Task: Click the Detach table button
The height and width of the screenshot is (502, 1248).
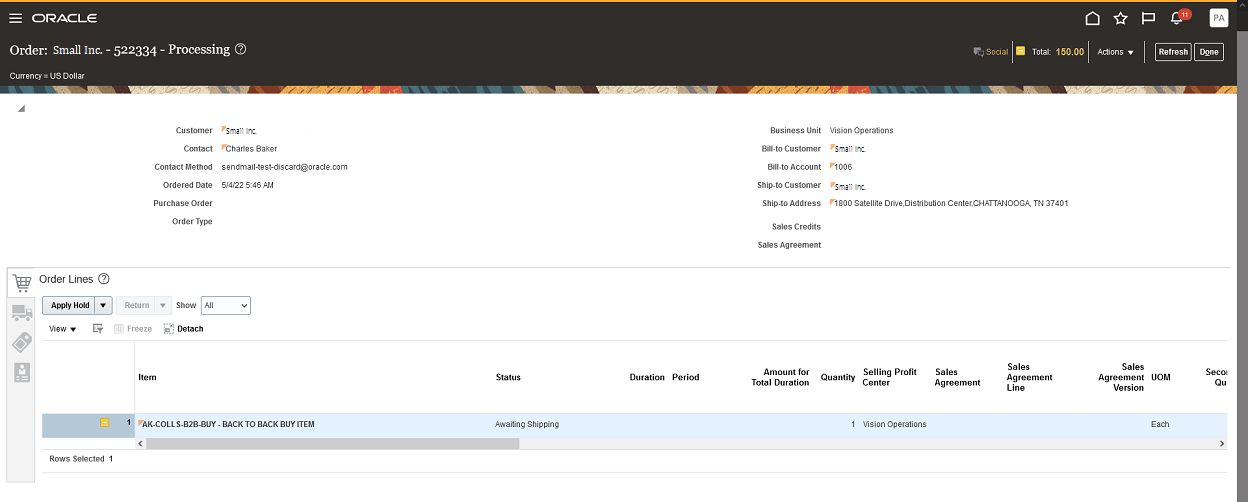Action: (183, 328)
